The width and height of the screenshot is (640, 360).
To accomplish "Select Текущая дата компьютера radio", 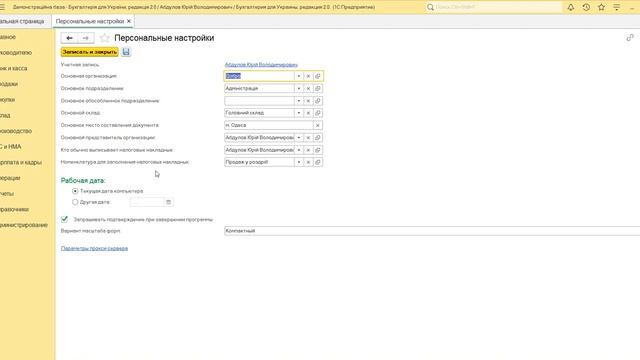I will [x=75, y=191].
